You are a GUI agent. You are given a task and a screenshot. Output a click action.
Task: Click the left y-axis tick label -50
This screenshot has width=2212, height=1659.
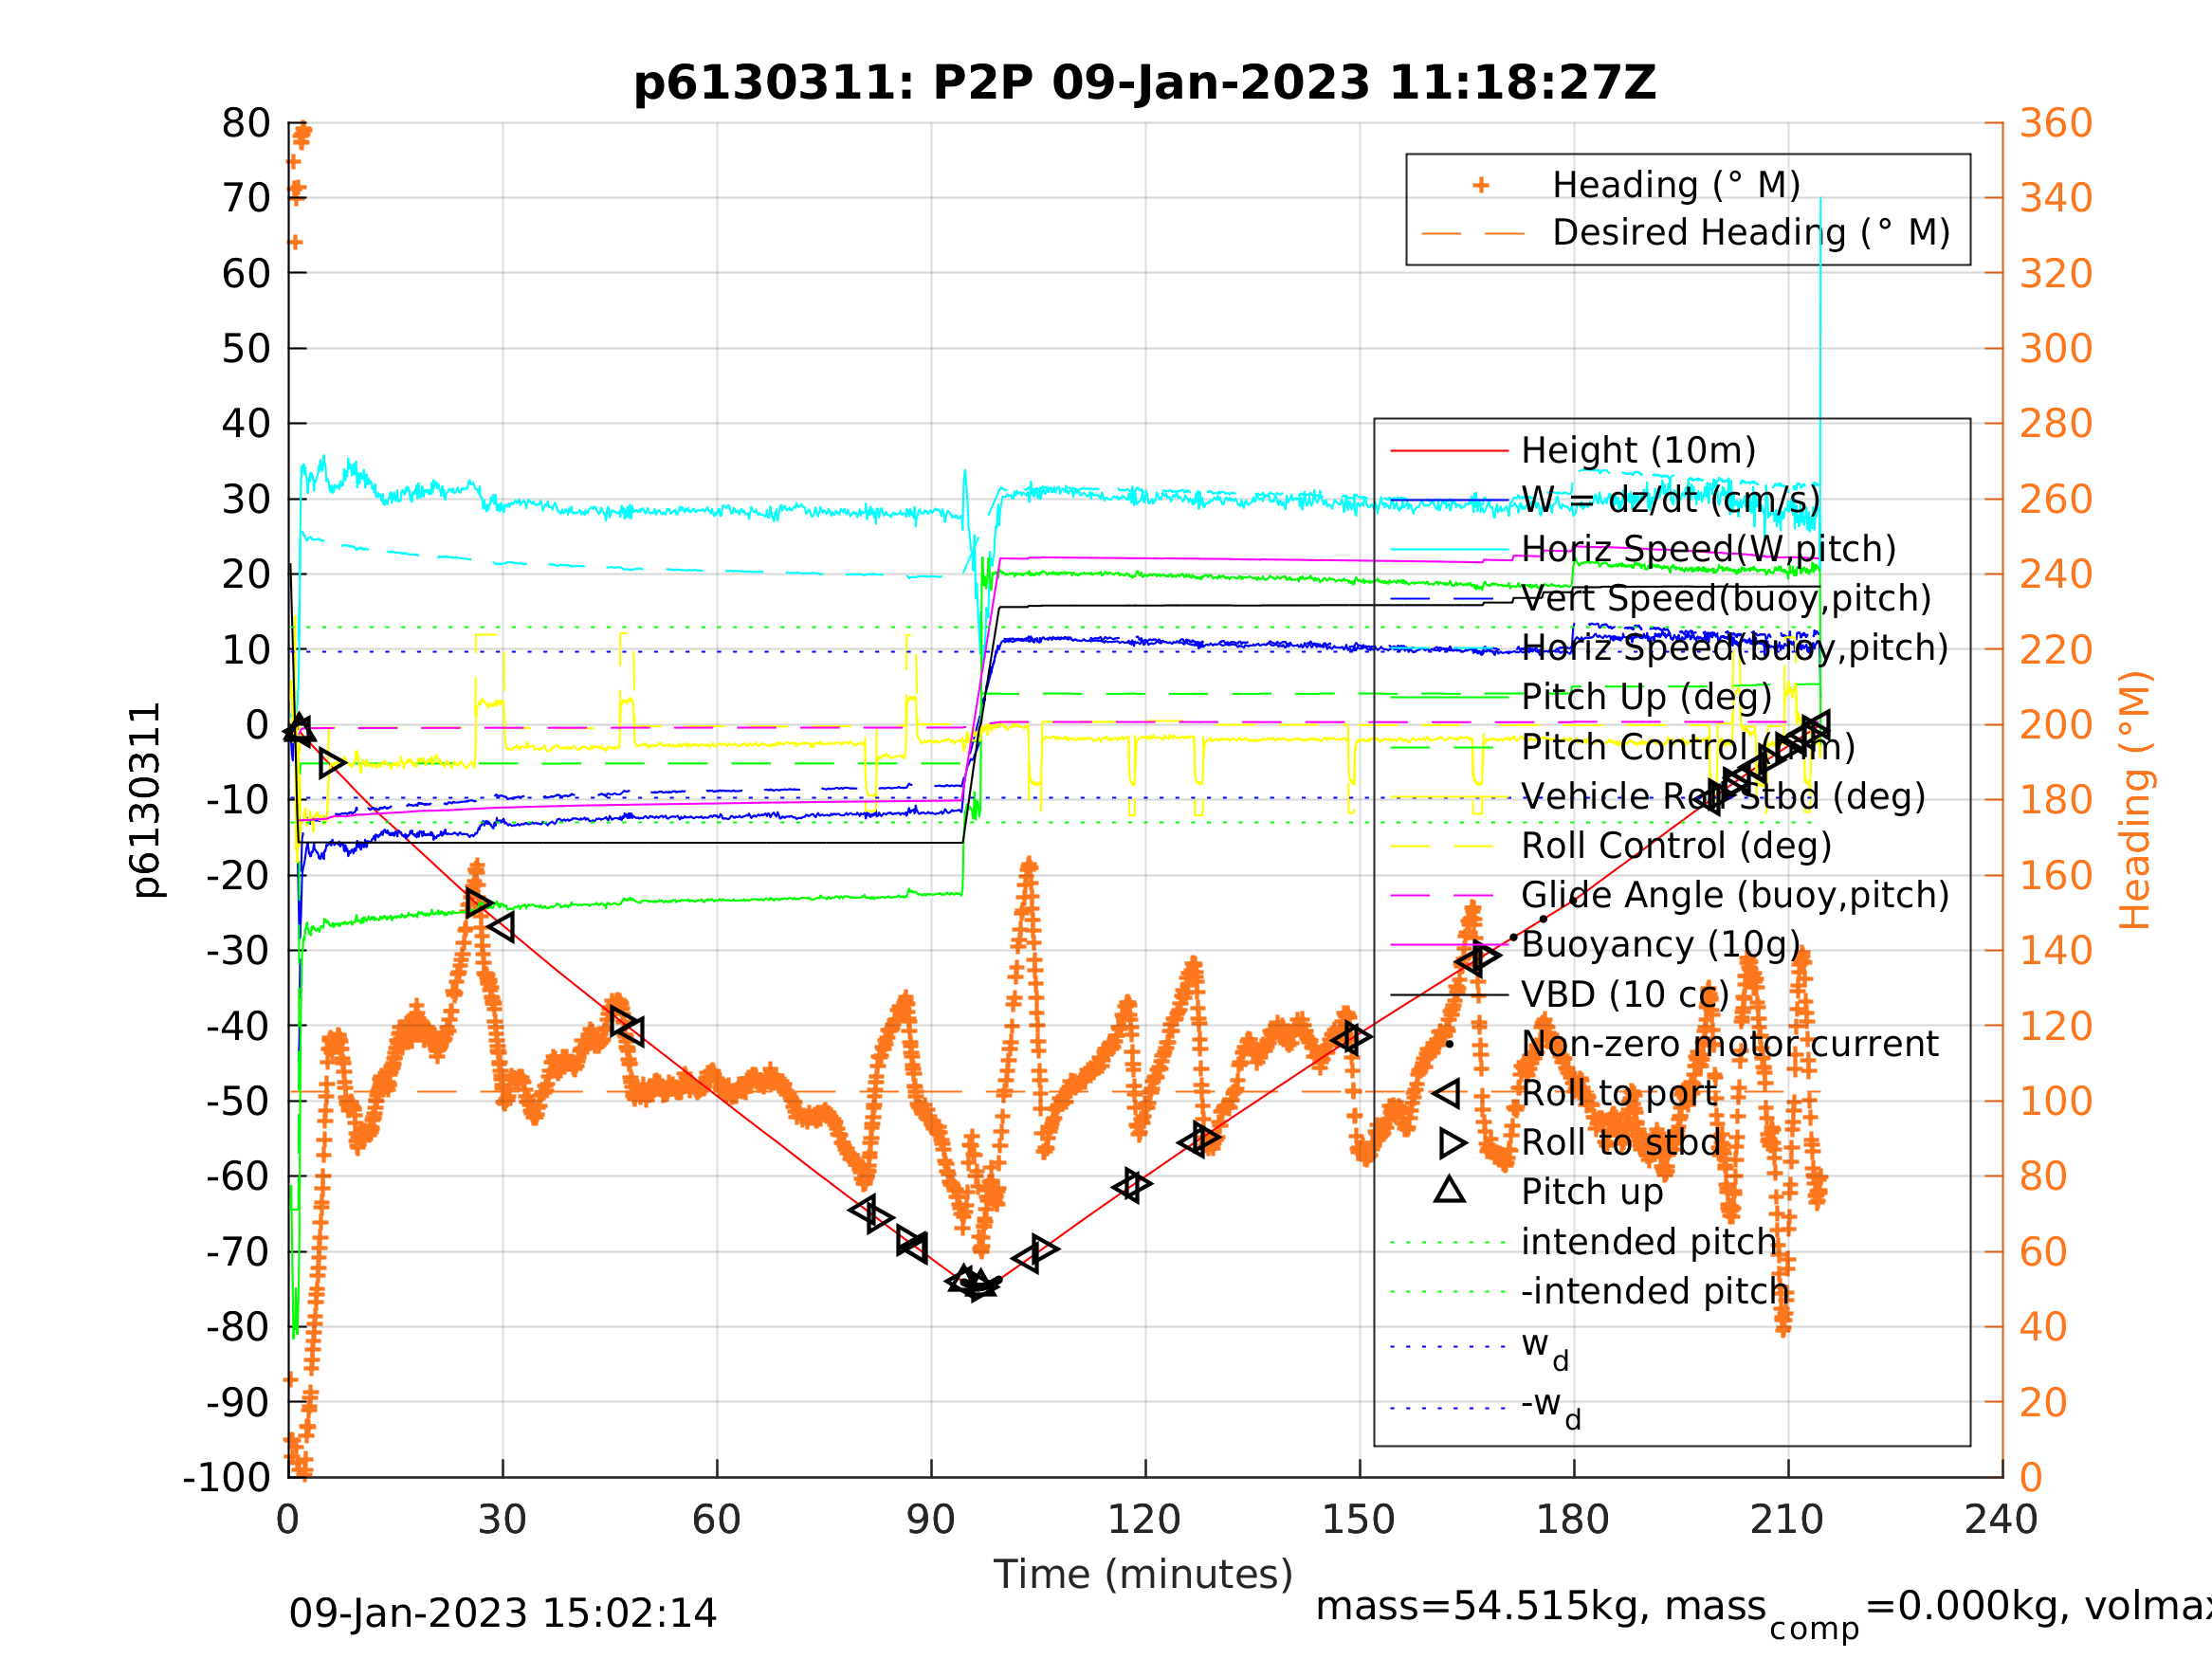(x=238, y=1101)
